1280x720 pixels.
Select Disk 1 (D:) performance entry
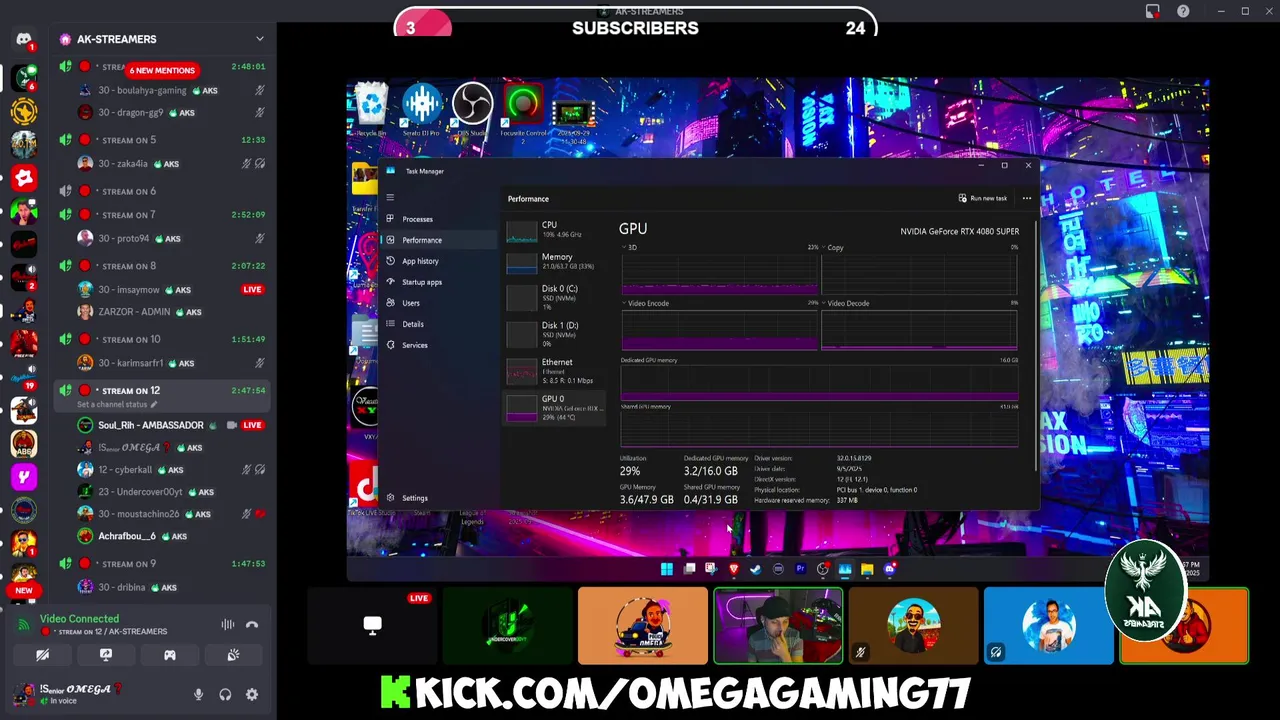554,334
